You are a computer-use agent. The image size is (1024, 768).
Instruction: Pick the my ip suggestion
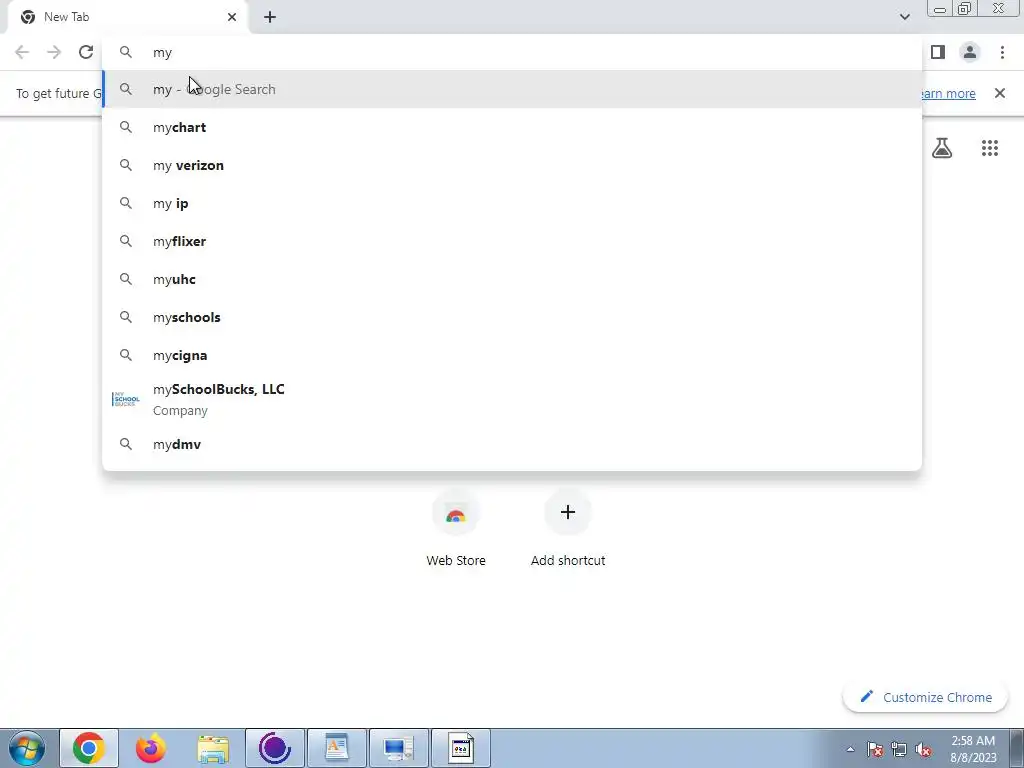coord(512,203)
